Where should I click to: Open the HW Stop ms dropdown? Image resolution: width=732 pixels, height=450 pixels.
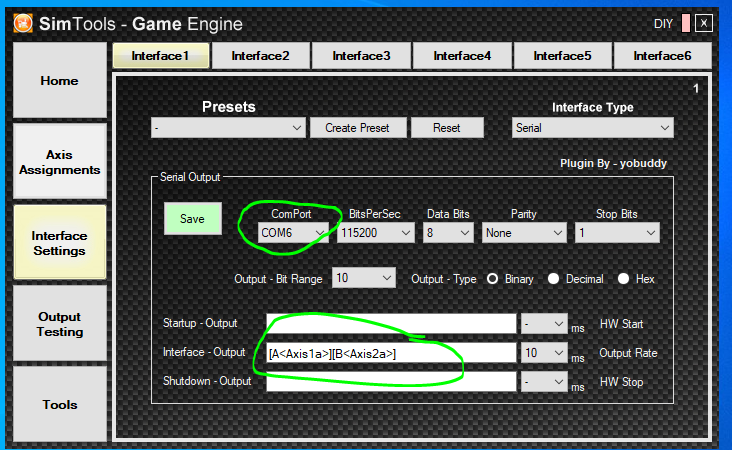pyautogui.click(x=544, y=382)
